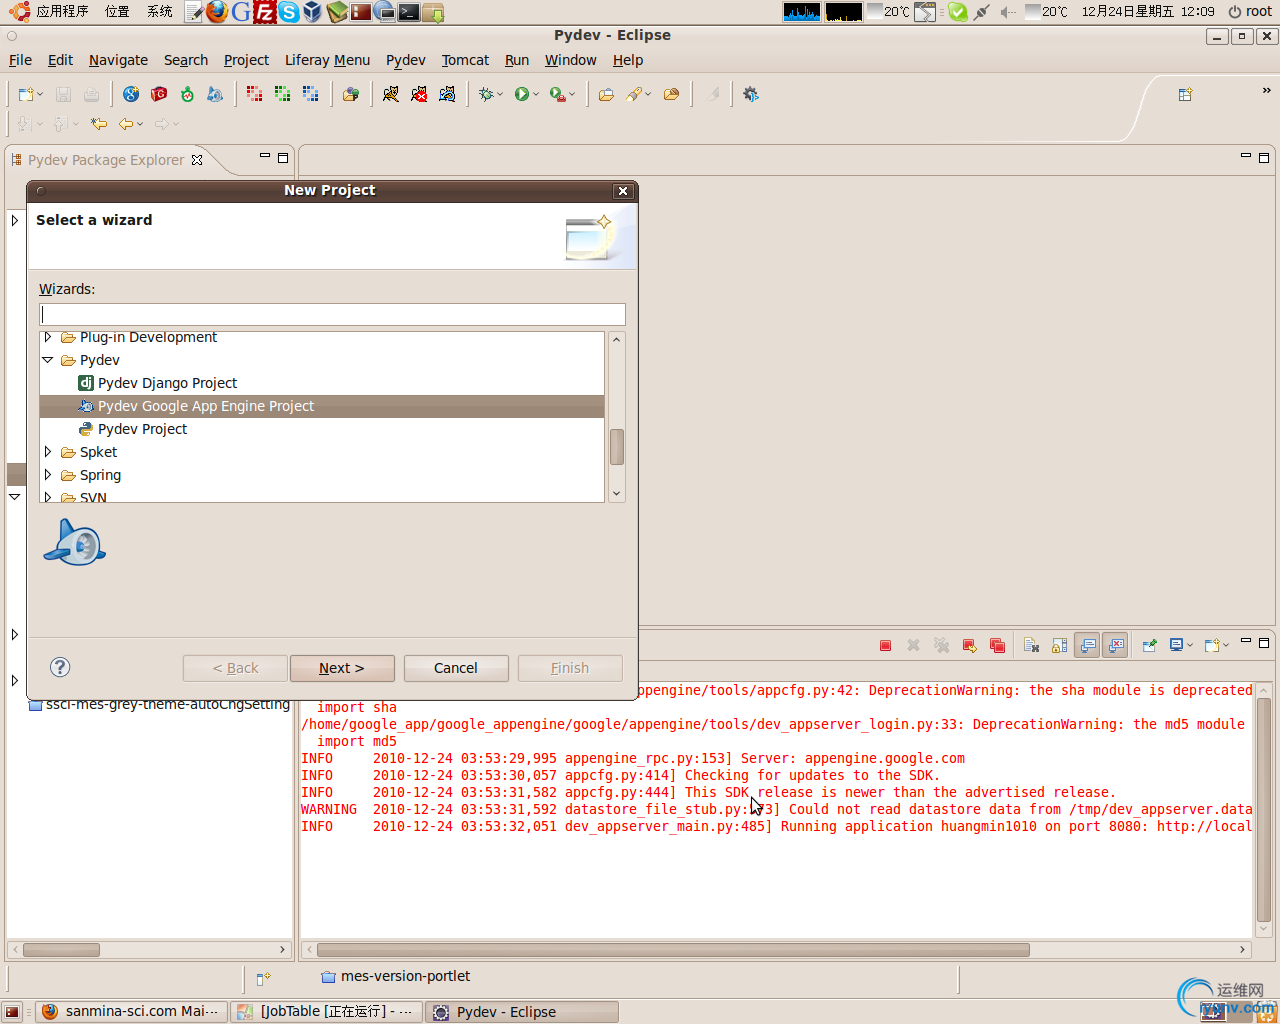Expand the Spring wizard category

[x=48, y=475]
